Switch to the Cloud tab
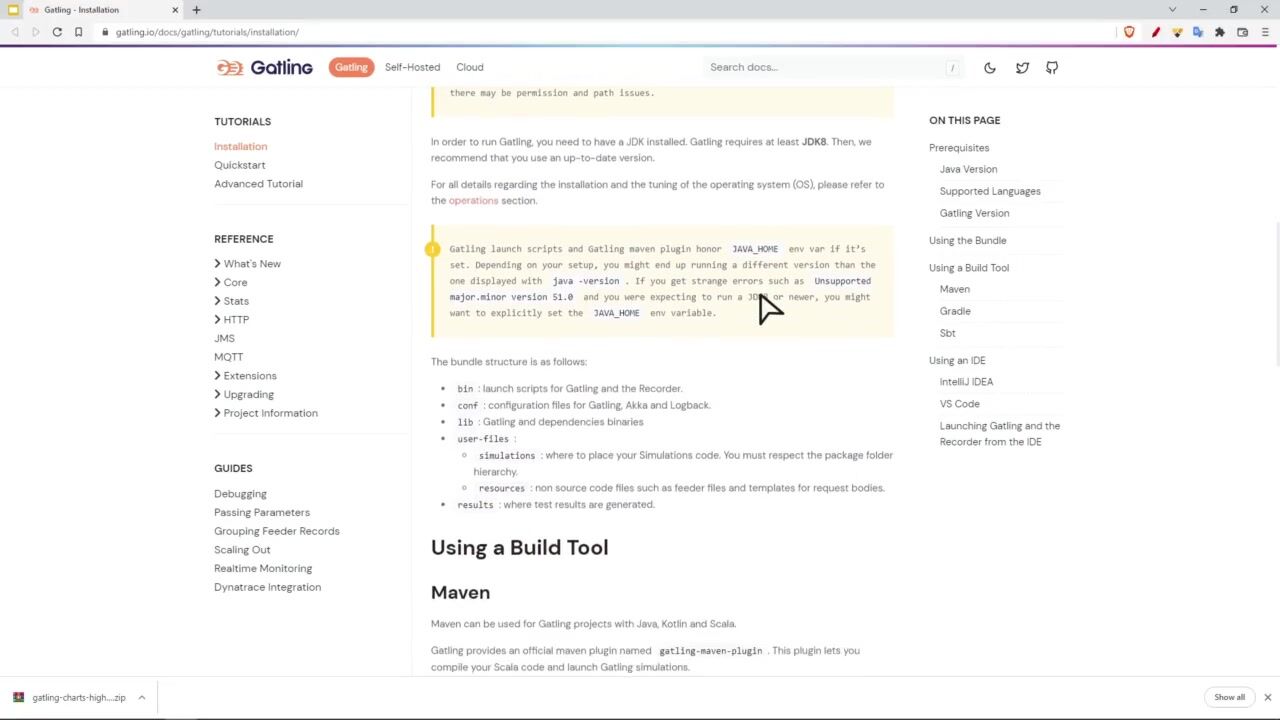 (469, 67)
